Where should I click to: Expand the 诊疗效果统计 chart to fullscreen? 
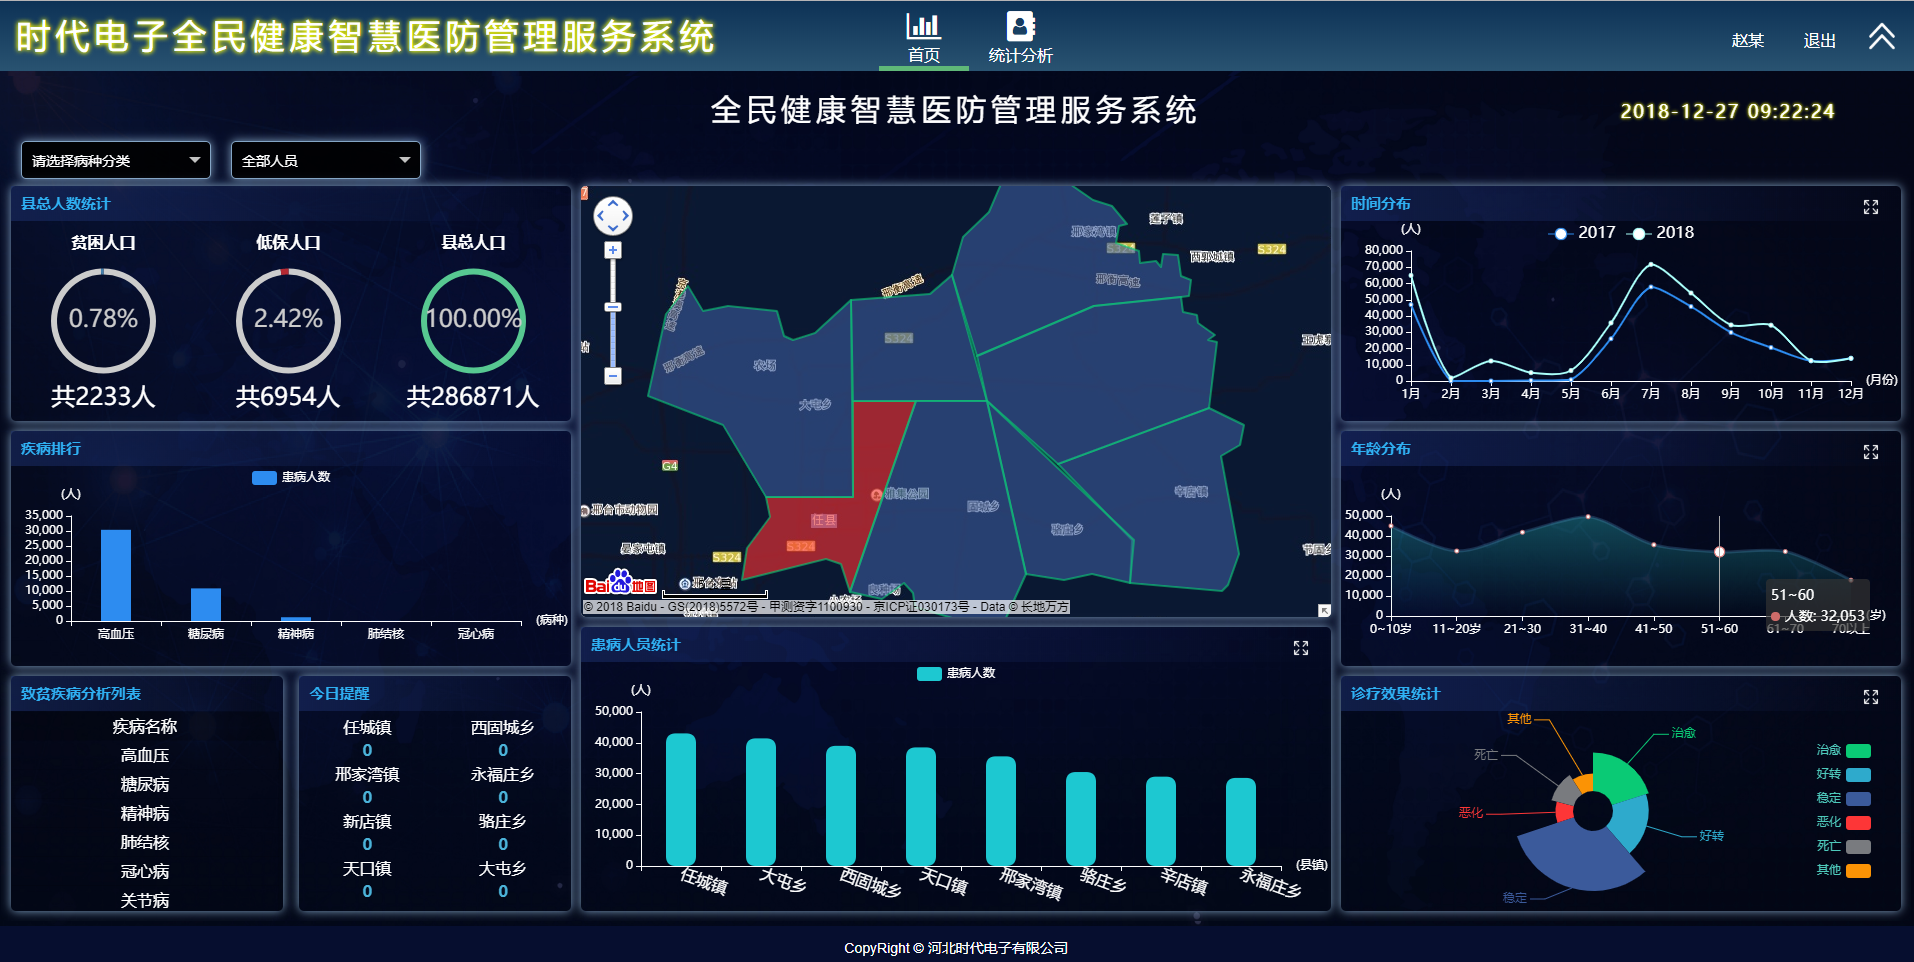point(1870,697)
